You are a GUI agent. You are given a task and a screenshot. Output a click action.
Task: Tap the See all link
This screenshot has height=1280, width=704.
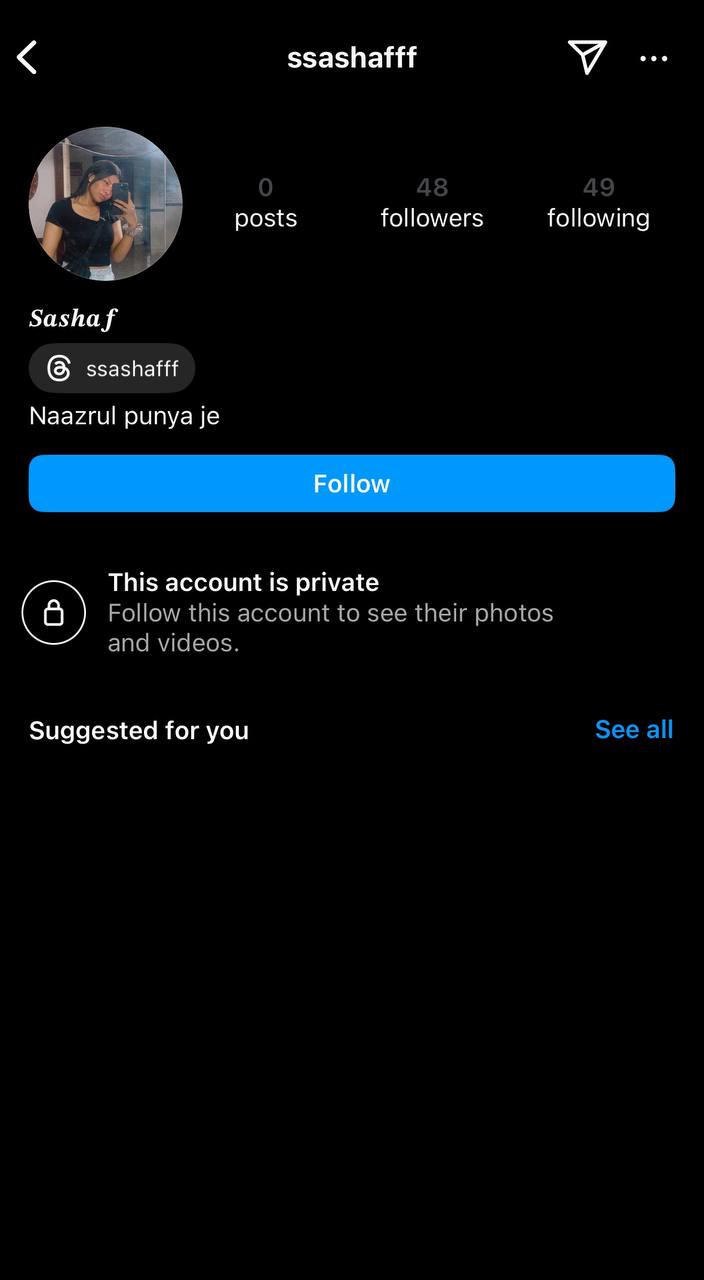pos(634,730)
